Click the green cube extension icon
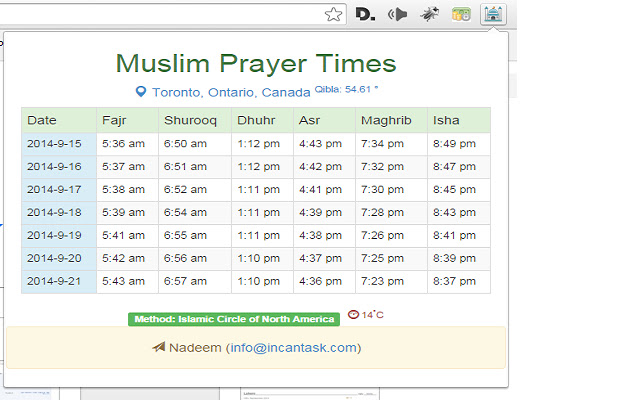Viewport: 640px width, 400px height. pos(461,15)
